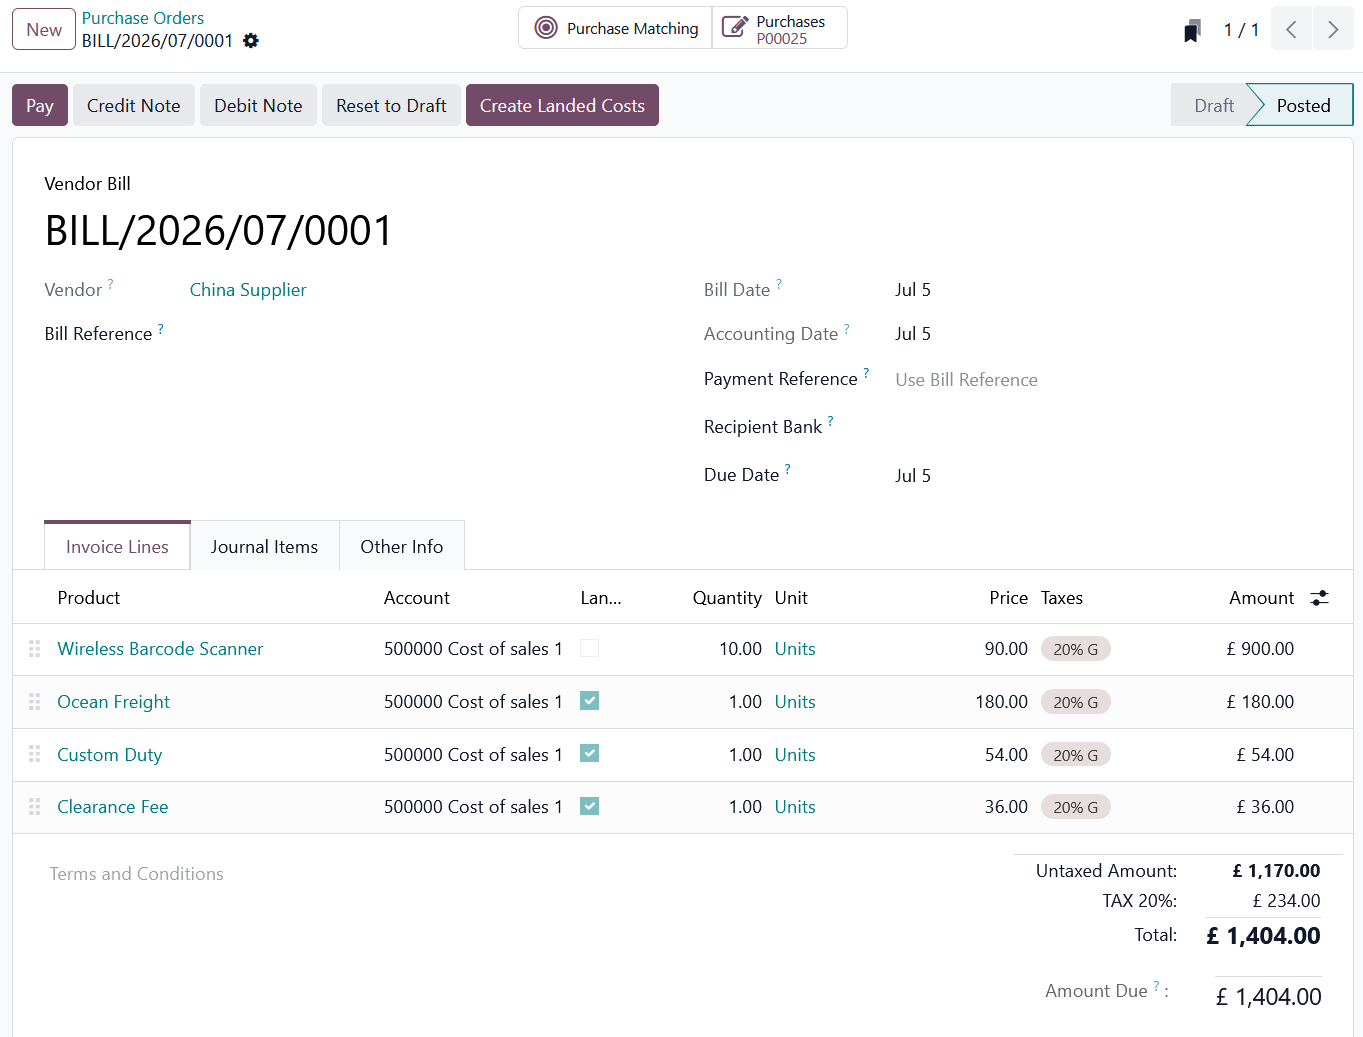Viewport: 1363px width, 1037px height.
Task: Click the Purchases edit pencil icon
Action: pyautogui.click(x=735, y=28)
